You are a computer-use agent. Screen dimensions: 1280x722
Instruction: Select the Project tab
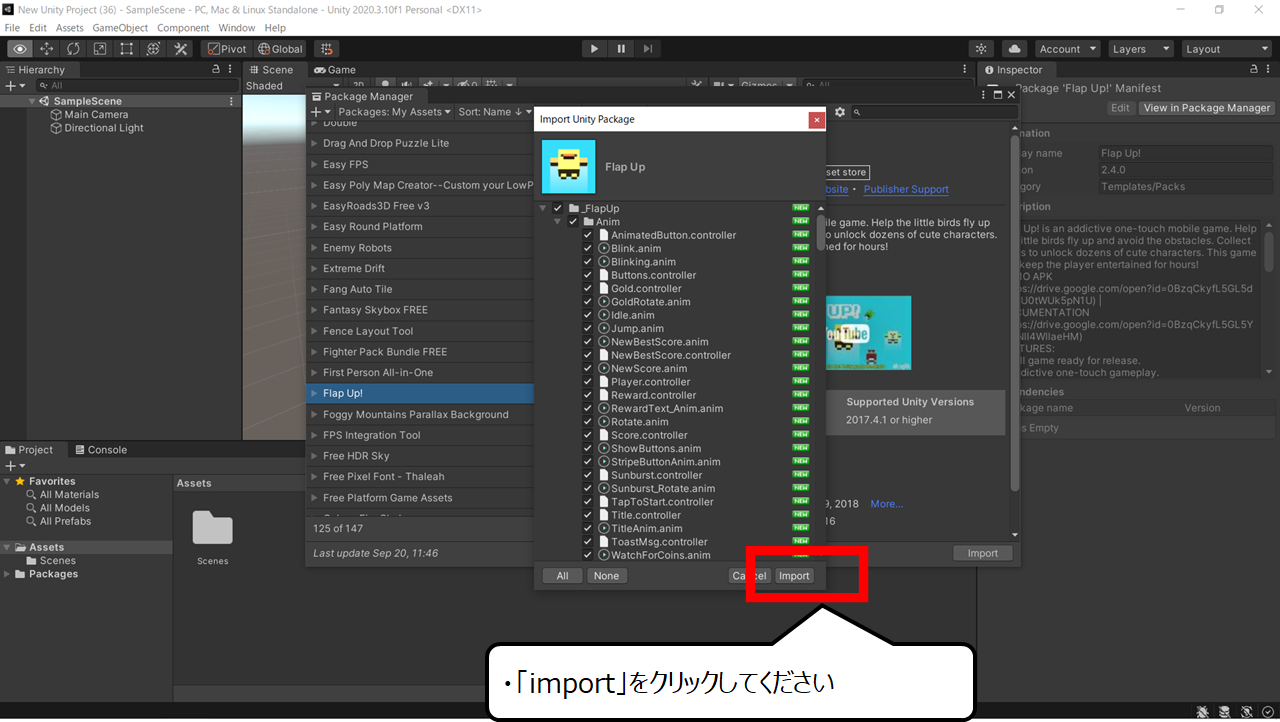pyautogui.click(x=29, y=450)
